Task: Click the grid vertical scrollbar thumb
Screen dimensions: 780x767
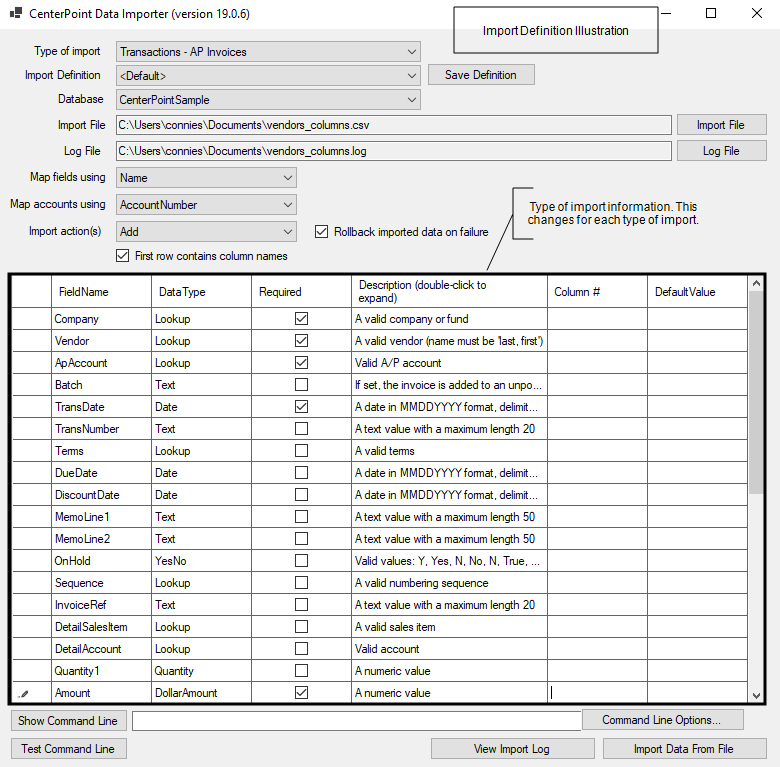Action: [x=756, y=392]
